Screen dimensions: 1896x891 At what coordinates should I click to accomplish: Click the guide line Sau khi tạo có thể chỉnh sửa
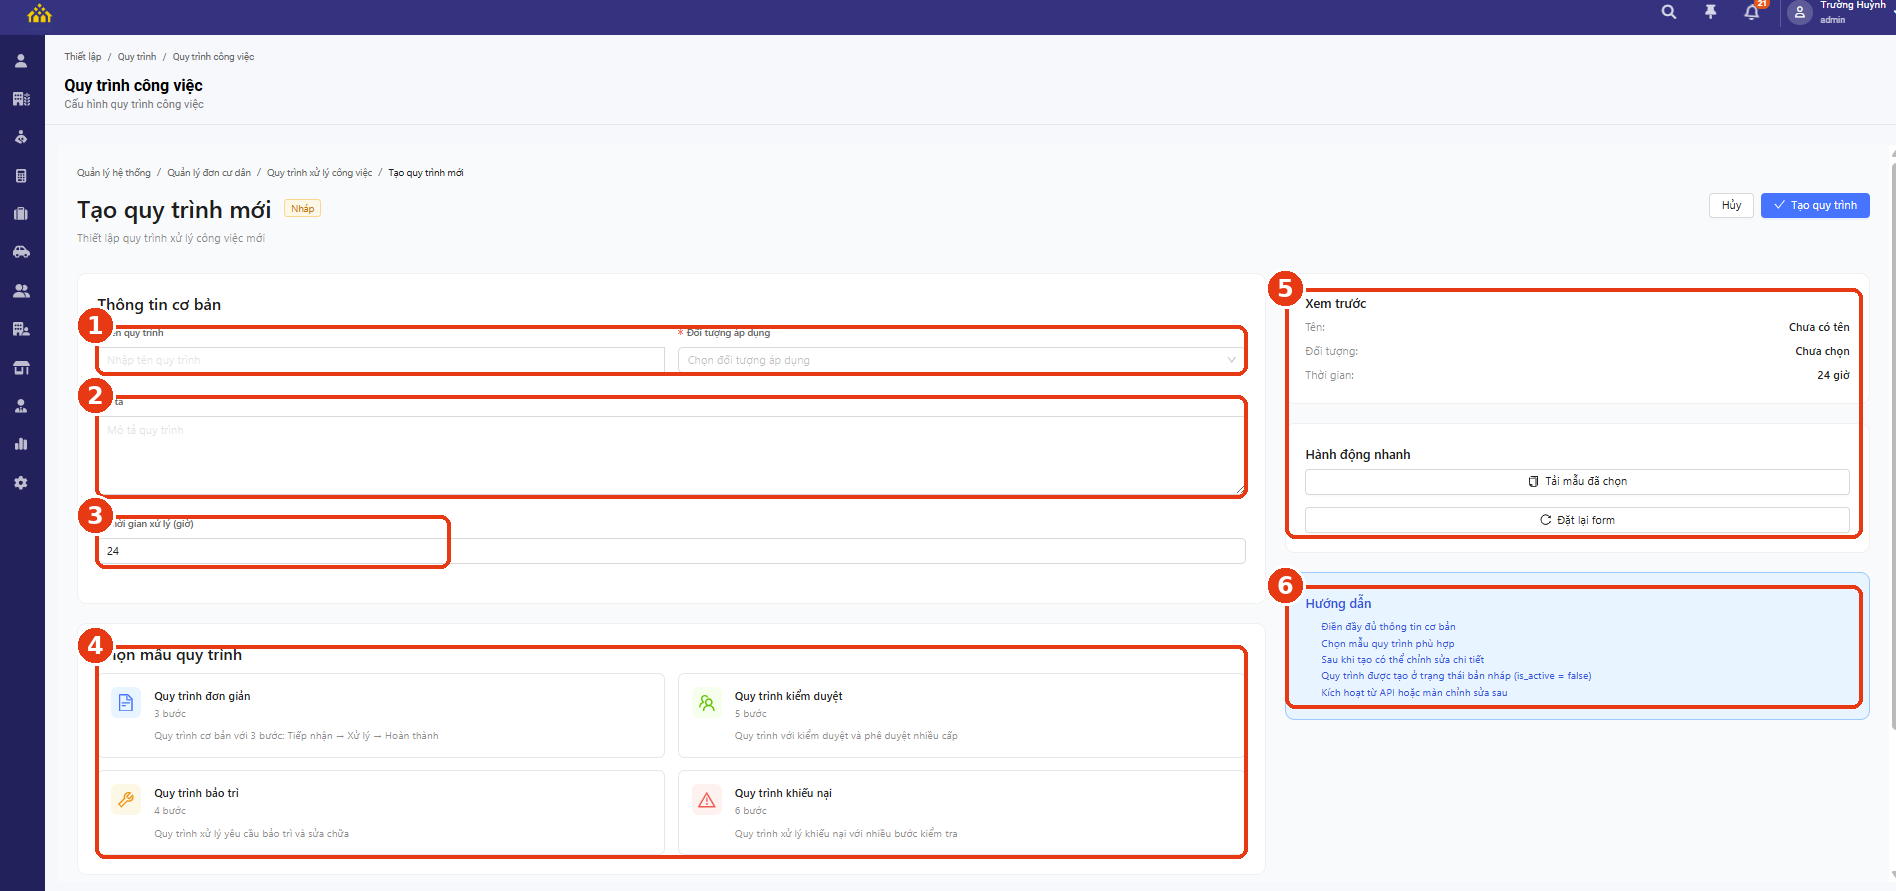pyautogui.click(x=1402, y=660)
